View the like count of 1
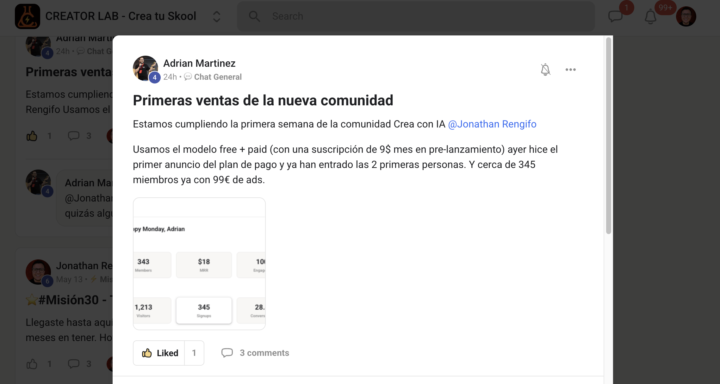 coord(194,353)
